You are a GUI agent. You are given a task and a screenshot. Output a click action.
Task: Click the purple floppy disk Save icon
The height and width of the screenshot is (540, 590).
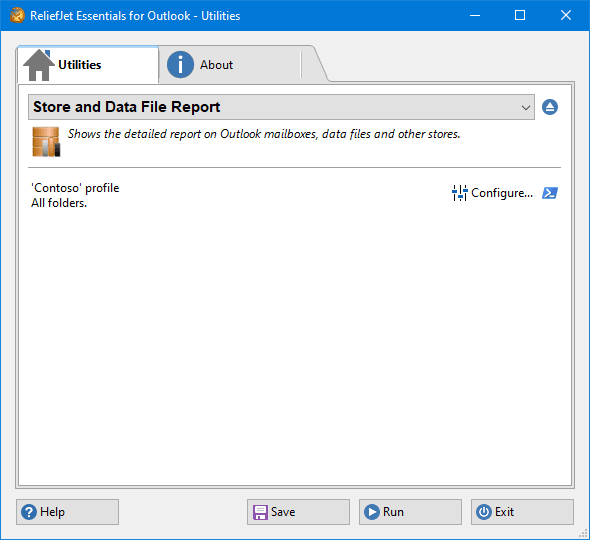click(x=260, y=512)
